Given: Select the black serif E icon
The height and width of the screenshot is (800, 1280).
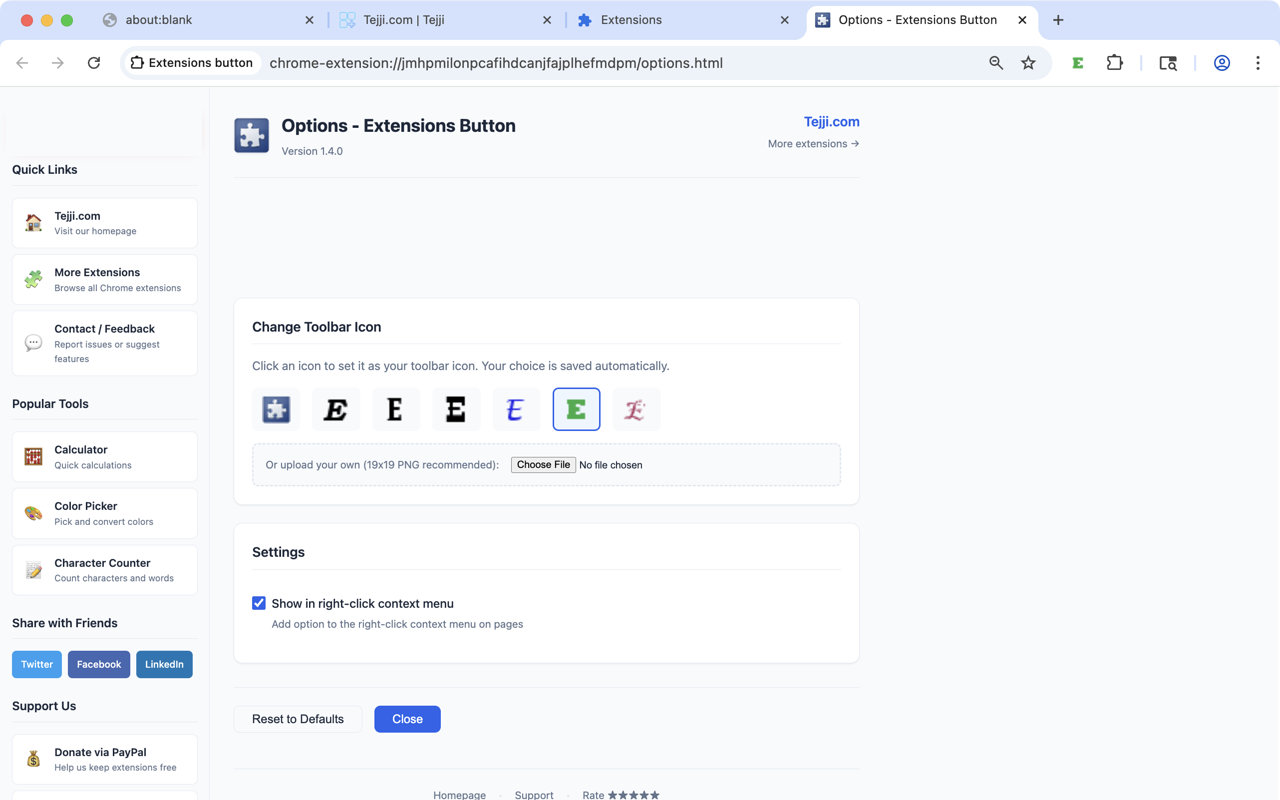Looking at the screenshot, I should 395,409.
